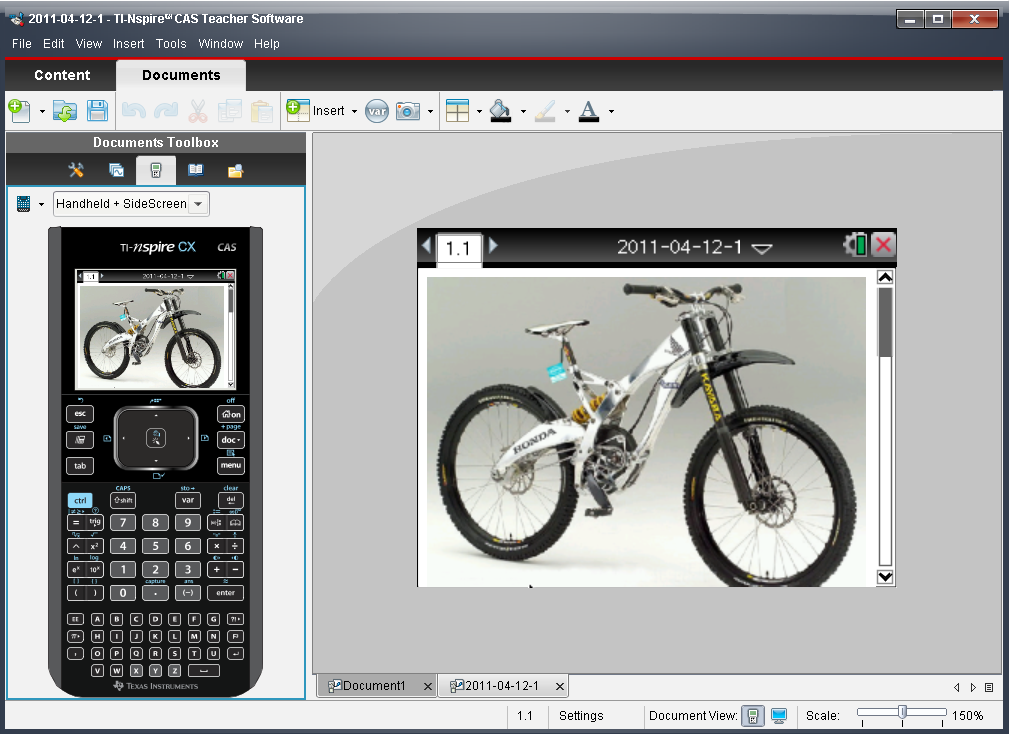
Task: Open the fill color dropdown arrow
Action: (523, 111)
